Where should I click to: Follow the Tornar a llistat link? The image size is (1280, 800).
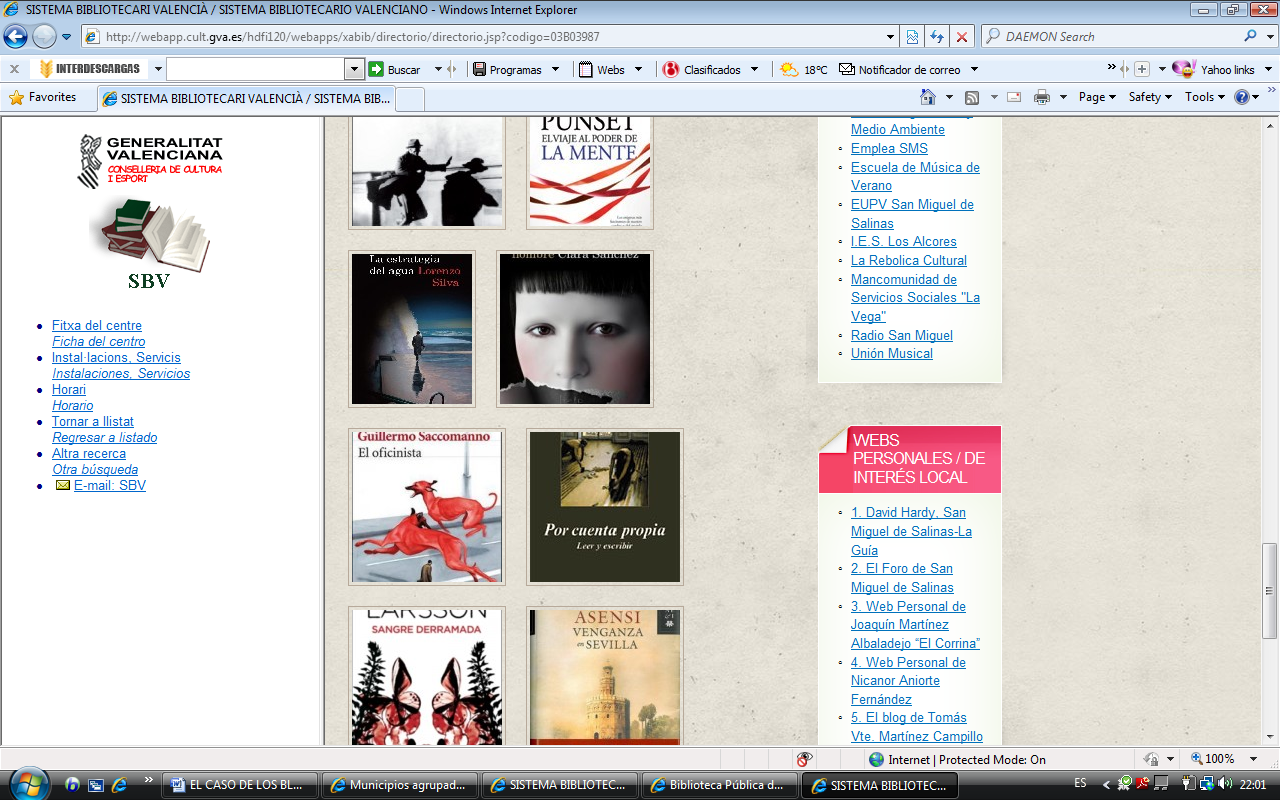(x=93, y=421)
